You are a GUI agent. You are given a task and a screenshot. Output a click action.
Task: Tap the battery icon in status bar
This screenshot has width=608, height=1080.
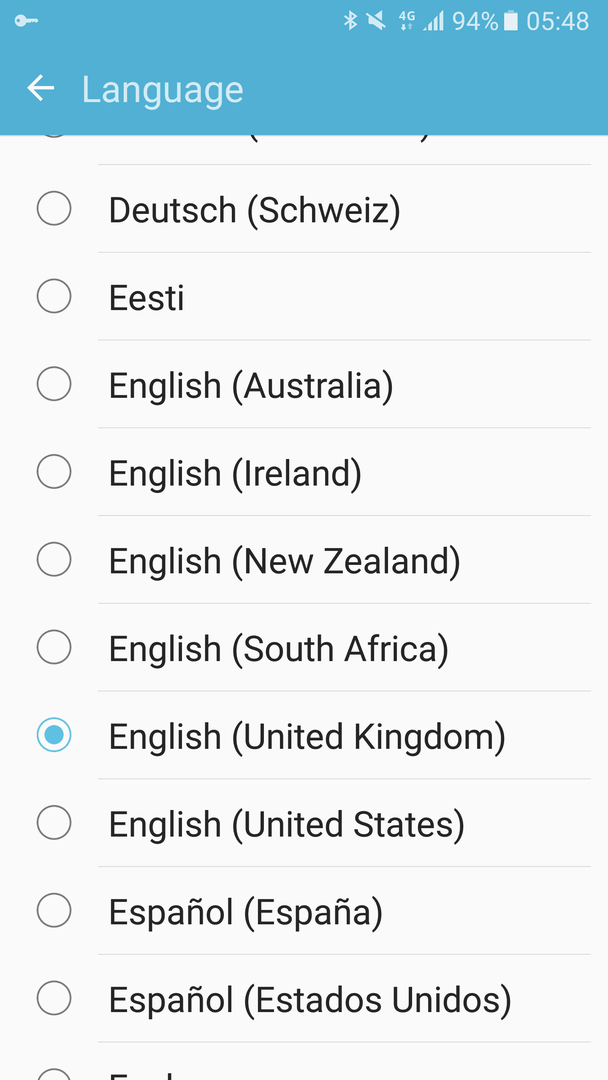(510, 21)
